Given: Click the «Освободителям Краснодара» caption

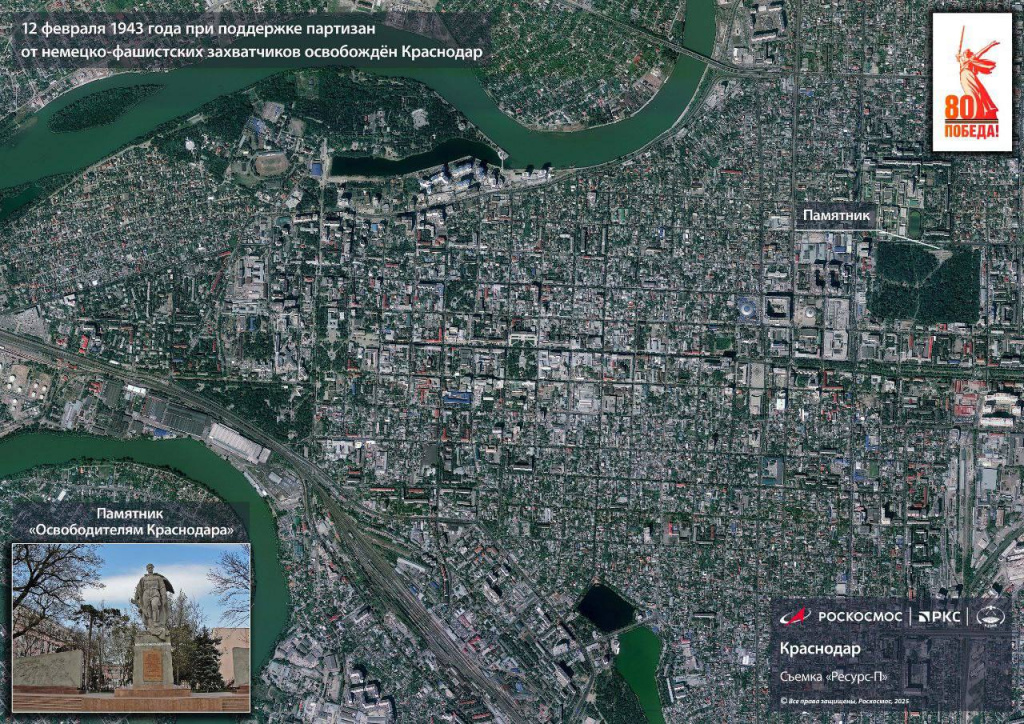Looking at the screenshot, I should [x=132, y=531].
